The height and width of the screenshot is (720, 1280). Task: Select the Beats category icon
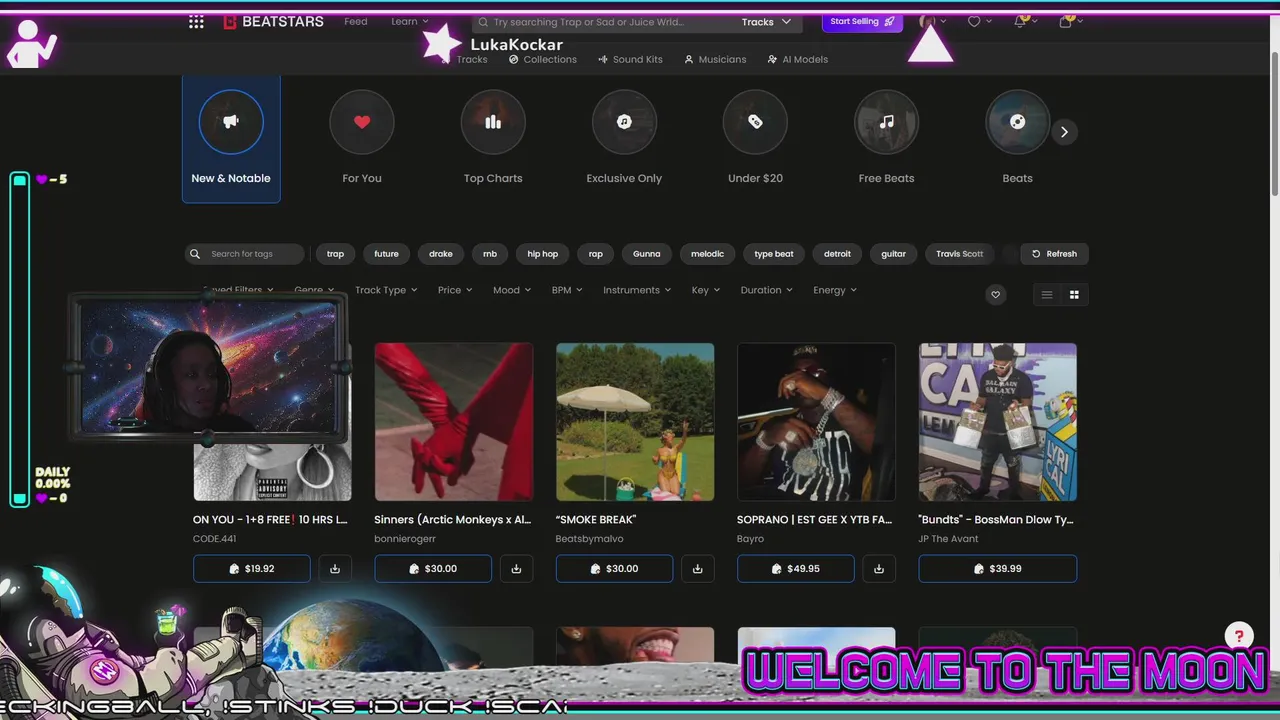click(1018, 122)
